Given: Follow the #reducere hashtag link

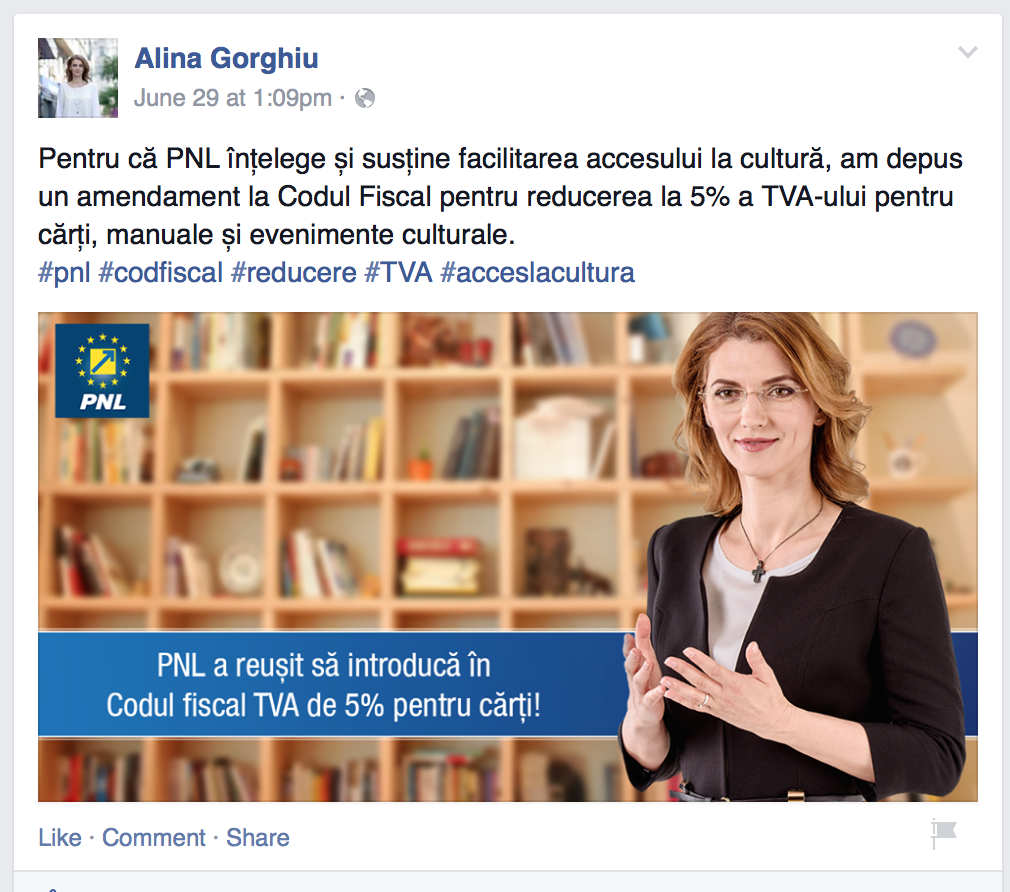Looking at the screenshot, I should coord(294,272).
